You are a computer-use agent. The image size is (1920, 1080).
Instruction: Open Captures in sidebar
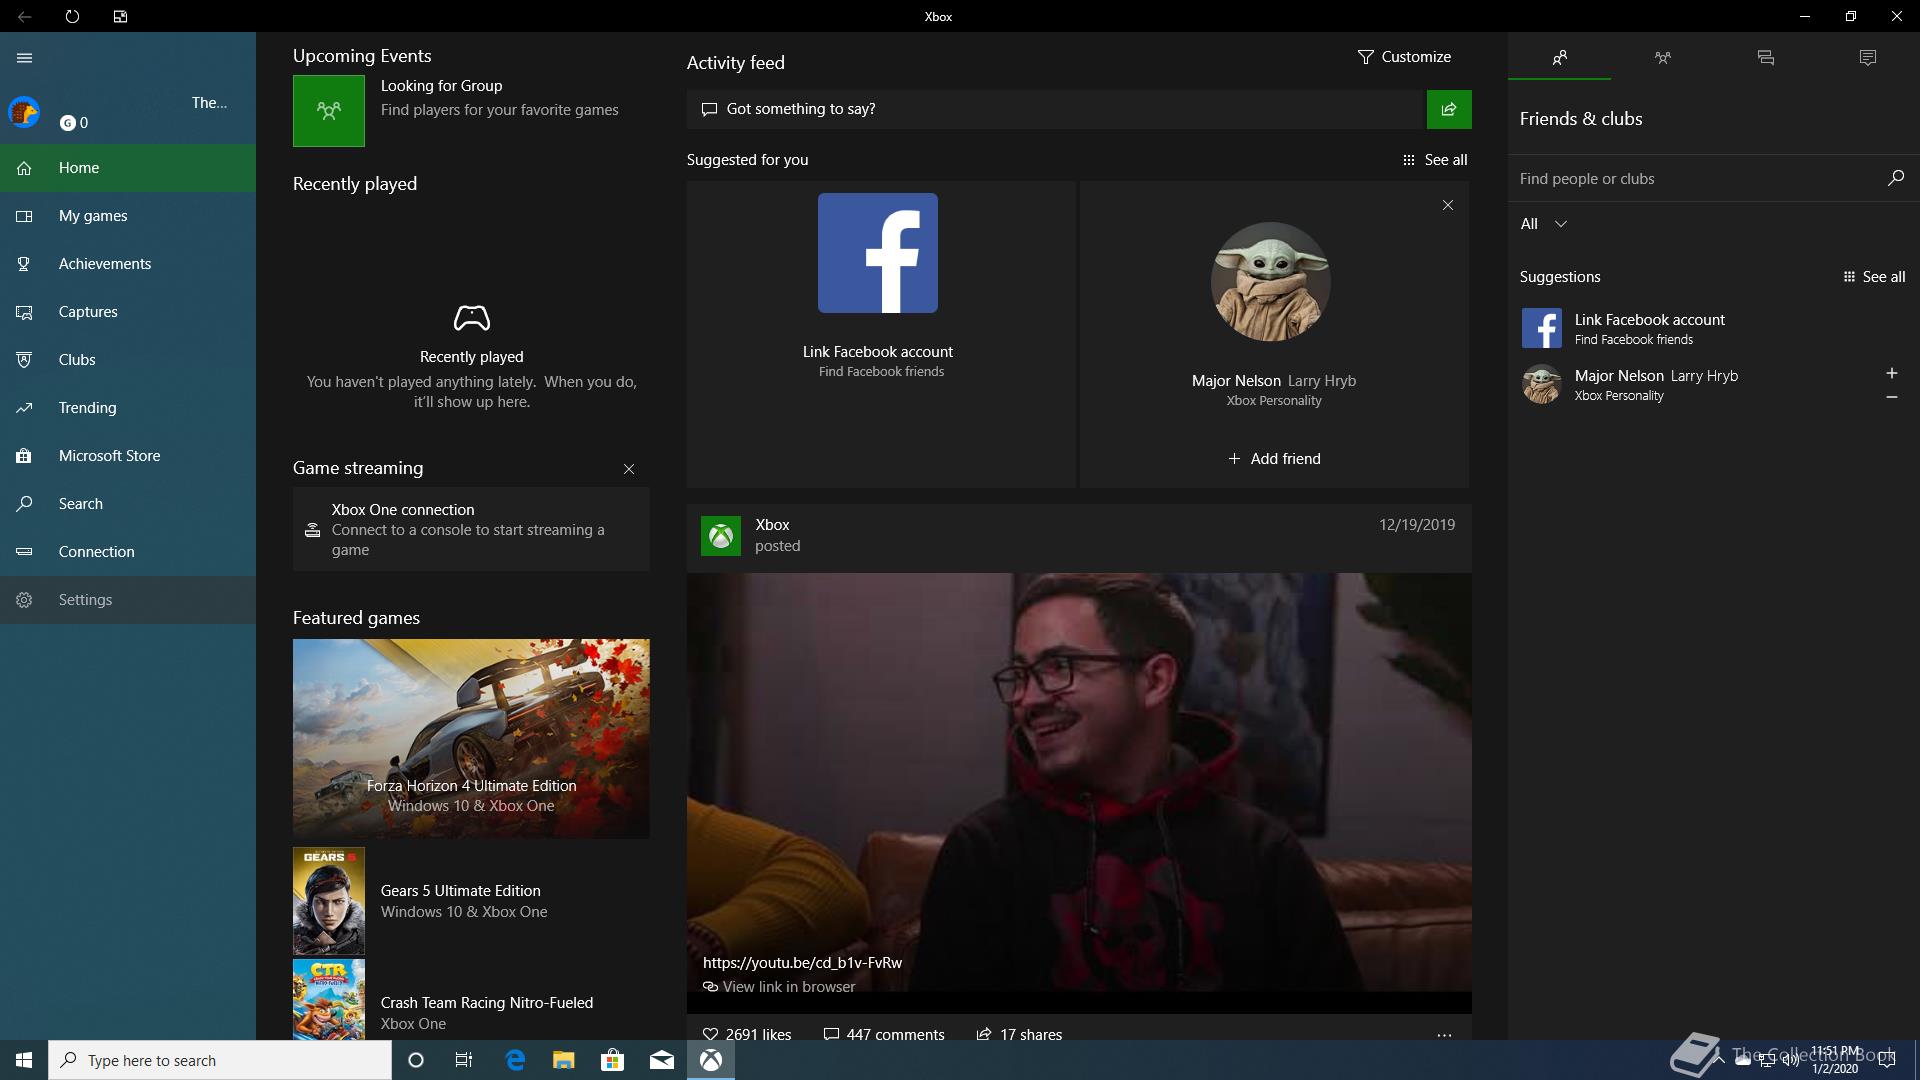click(128, 312)
